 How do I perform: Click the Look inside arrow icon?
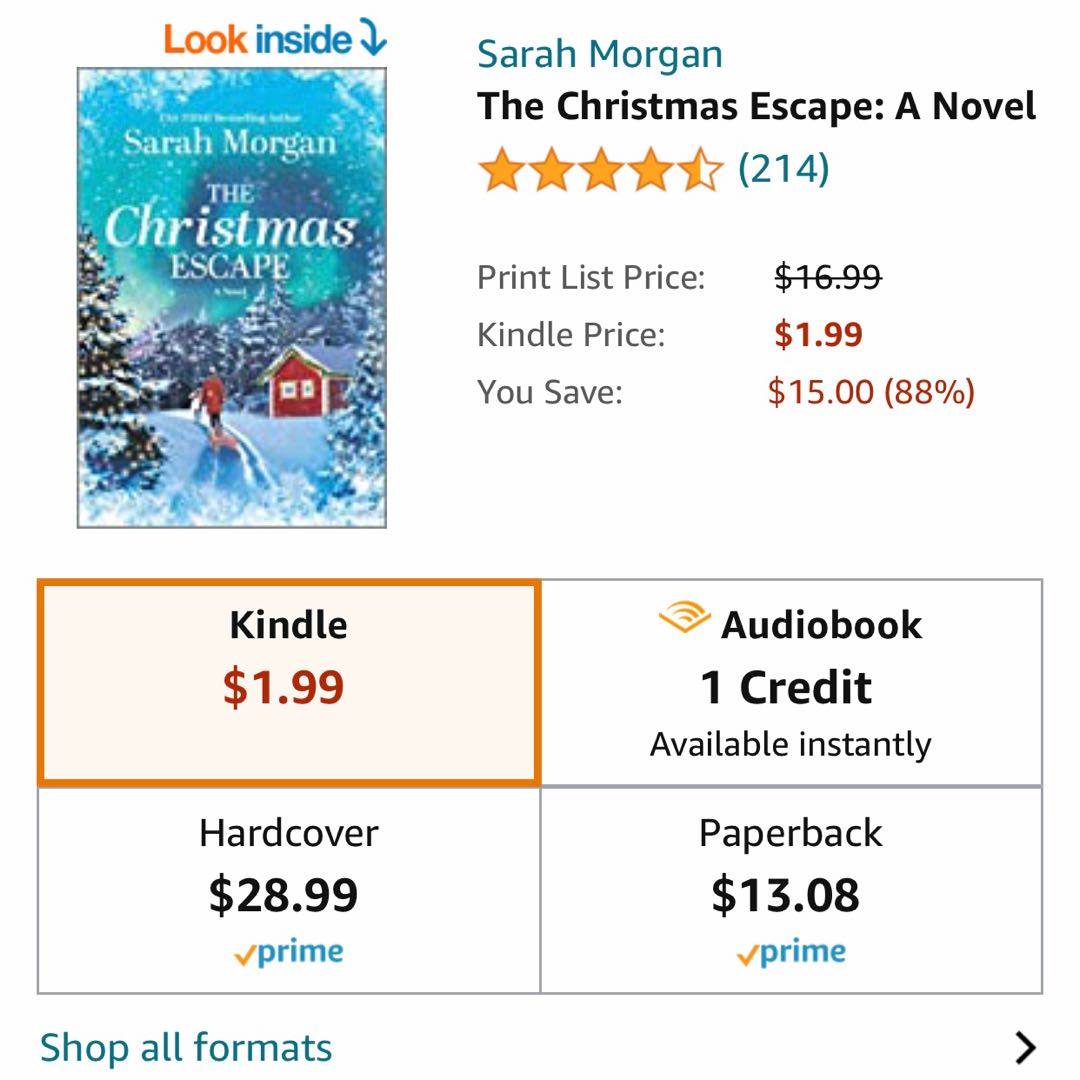pos(372,39)
